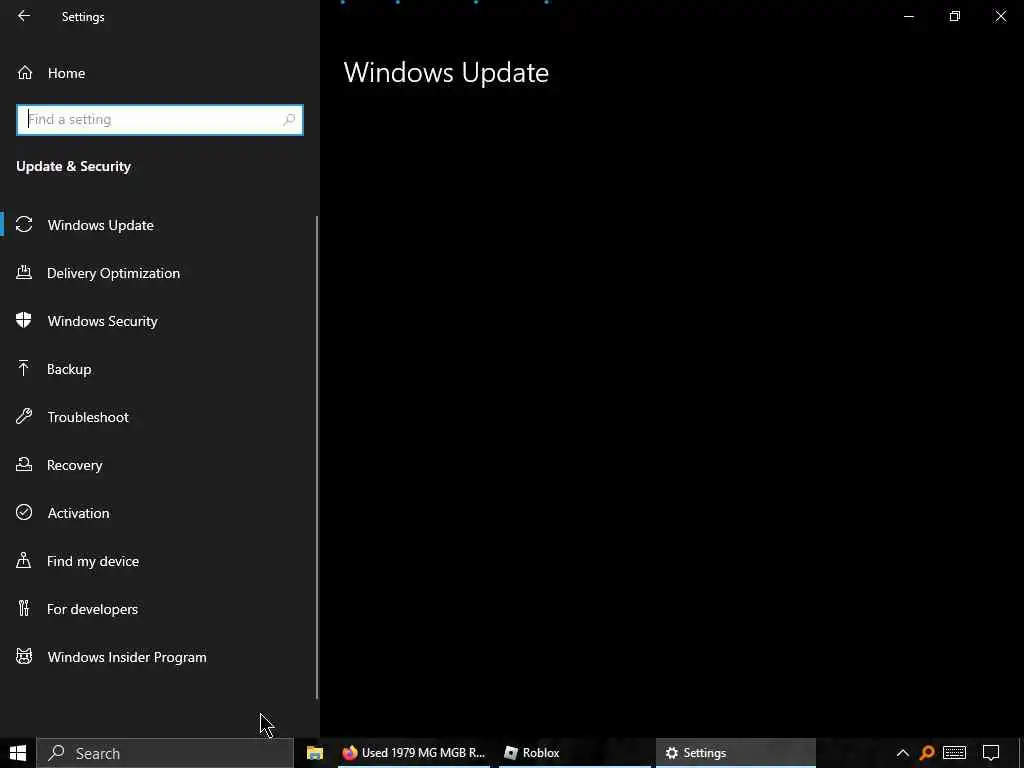Show hidden system tray icons

pyautogui.click(x=903, y=753)
